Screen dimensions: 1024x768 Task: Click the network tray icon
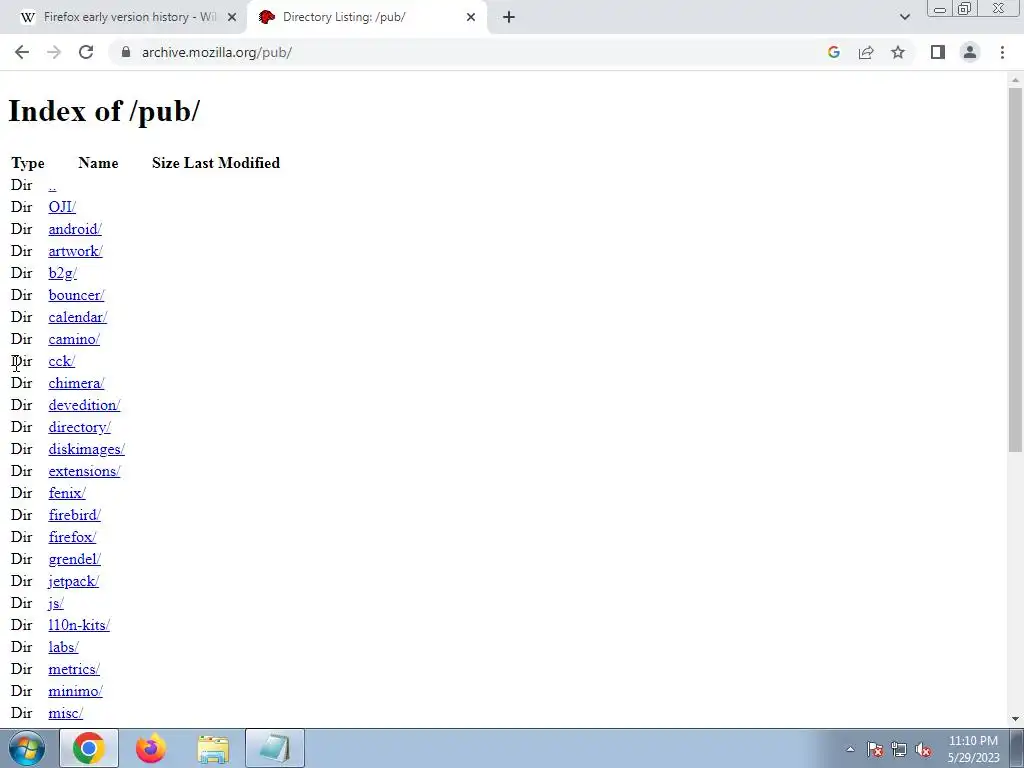(x=899, y=749)
